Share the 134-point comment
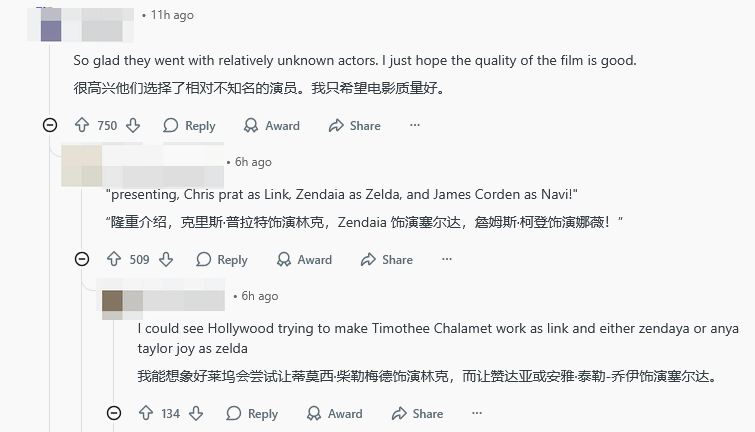 (417, 414)
